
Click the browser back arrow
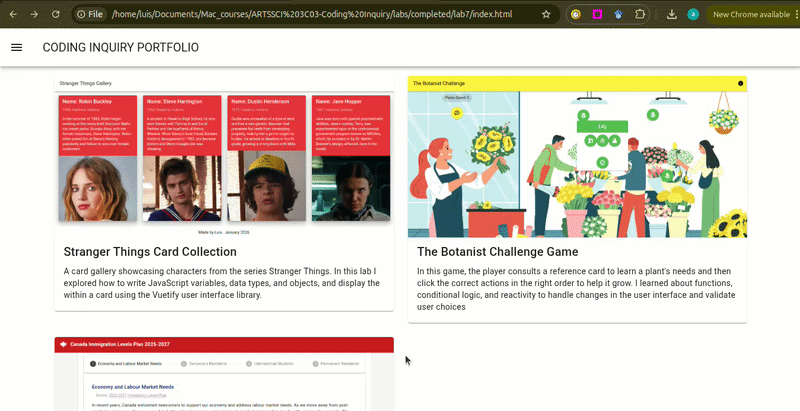[12, 14]
